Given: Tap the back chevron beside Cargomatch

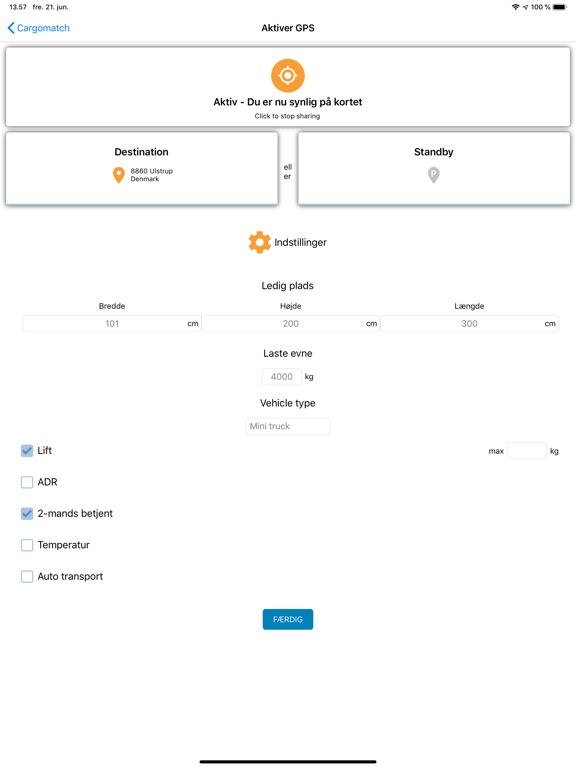Looking at the screenshot, I should 11,28.
